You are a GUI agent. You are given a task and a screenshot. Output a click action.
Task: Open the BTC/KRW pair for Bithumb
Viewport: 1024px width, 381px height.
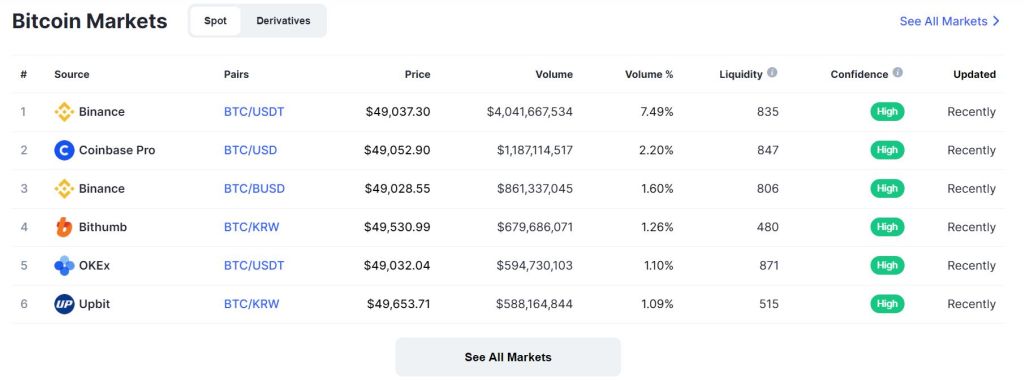[251, 227]
